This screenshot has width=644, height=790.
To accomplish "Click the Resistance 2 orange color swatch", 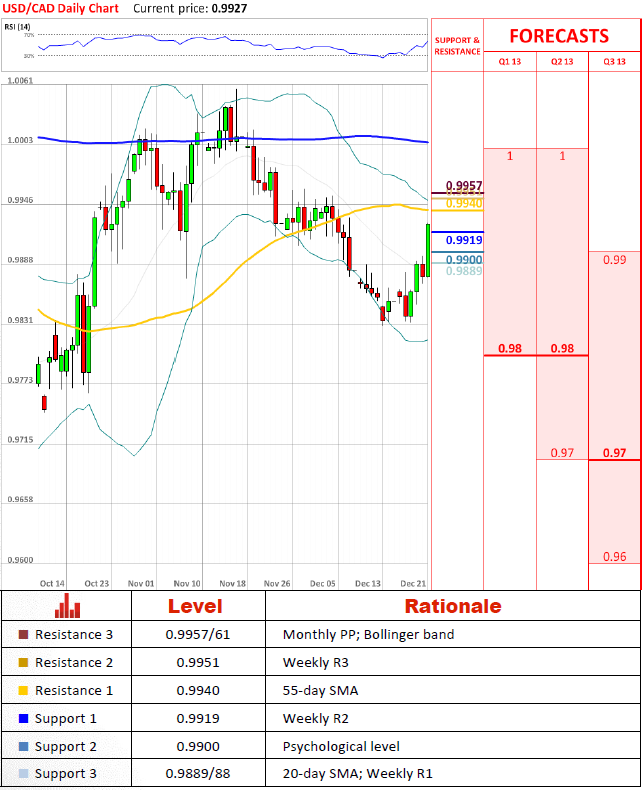I will tap(23, 662).
